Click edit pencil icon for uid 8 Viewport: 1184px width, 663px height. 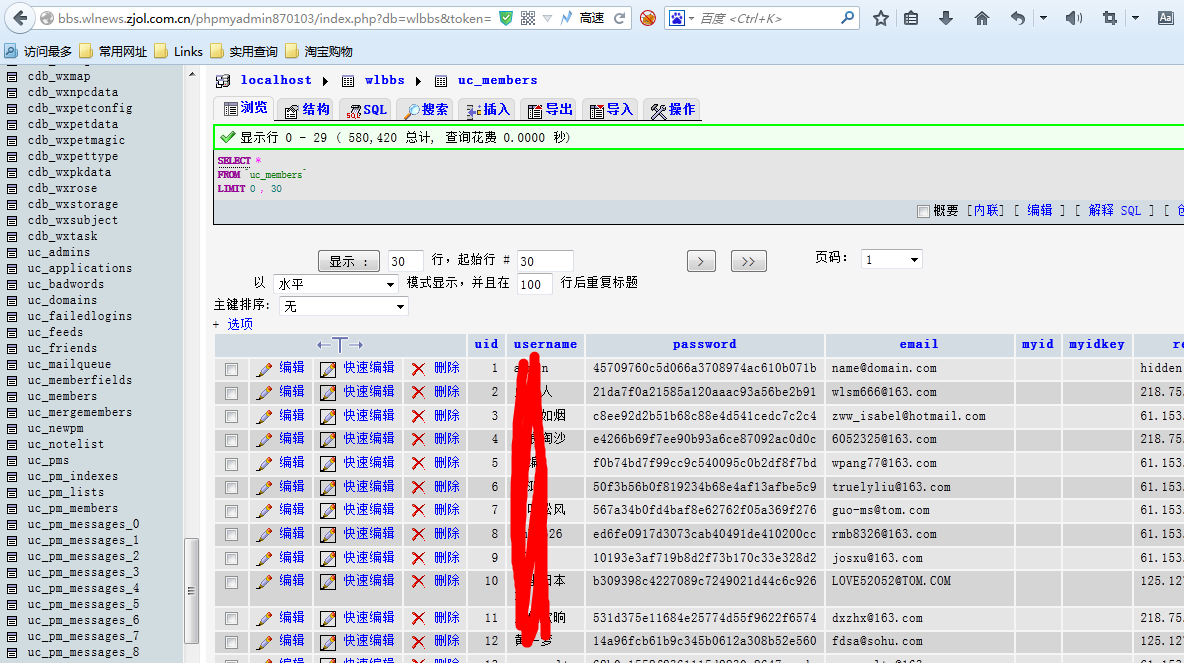point(264,535)
